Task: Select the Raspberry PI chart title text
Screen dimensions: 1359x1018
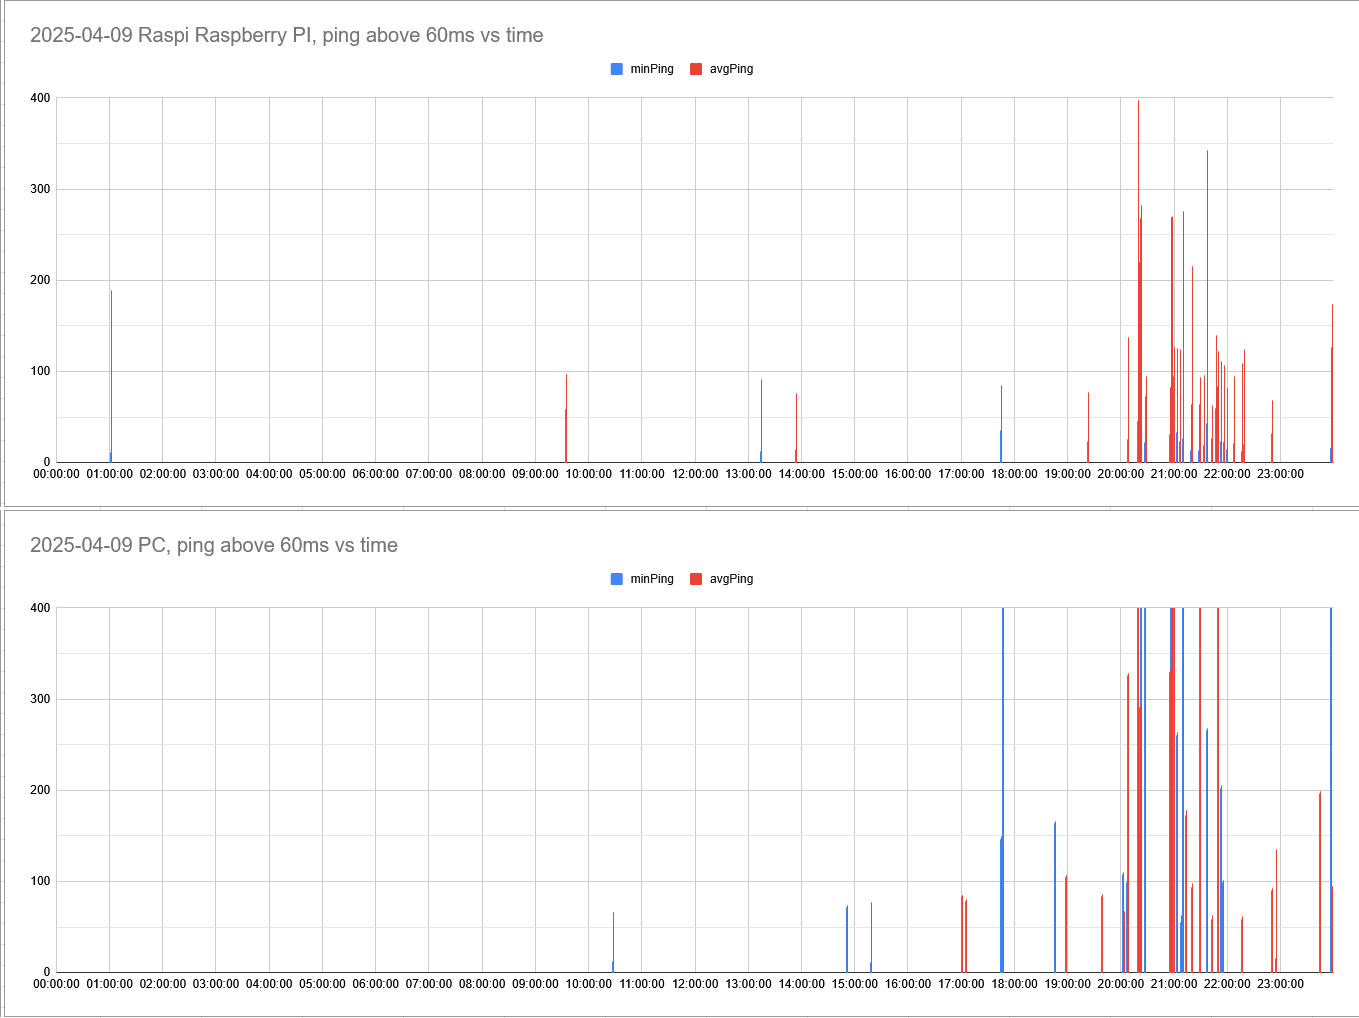Action: click(x=286, y=35)
